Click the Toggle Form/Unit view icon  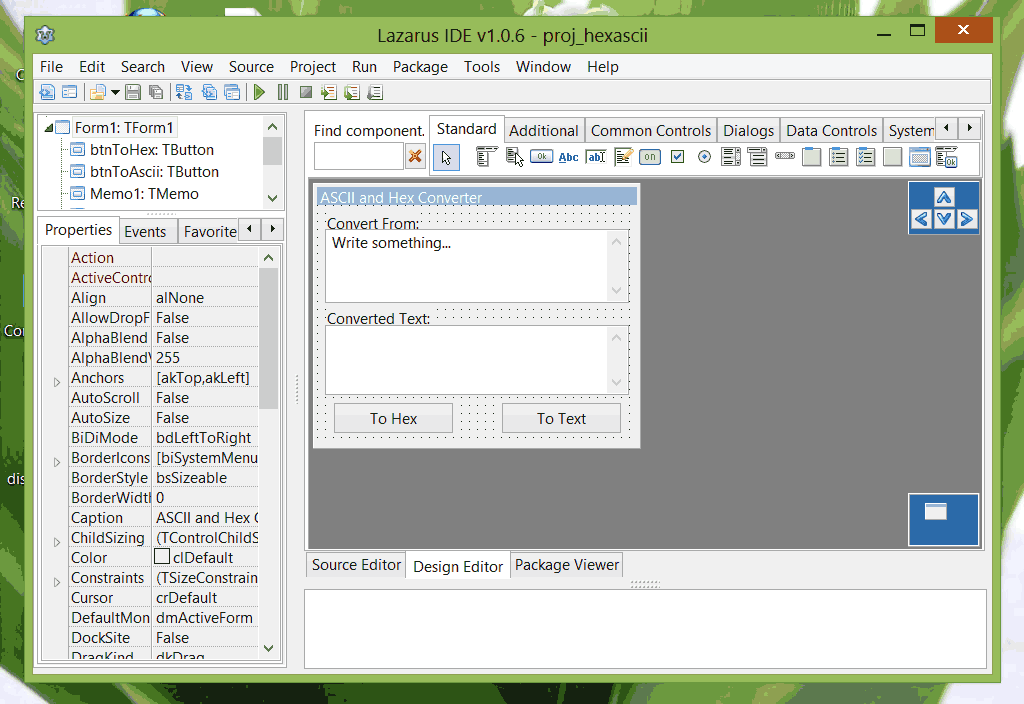pyautogui.click(x=184, y=92)
